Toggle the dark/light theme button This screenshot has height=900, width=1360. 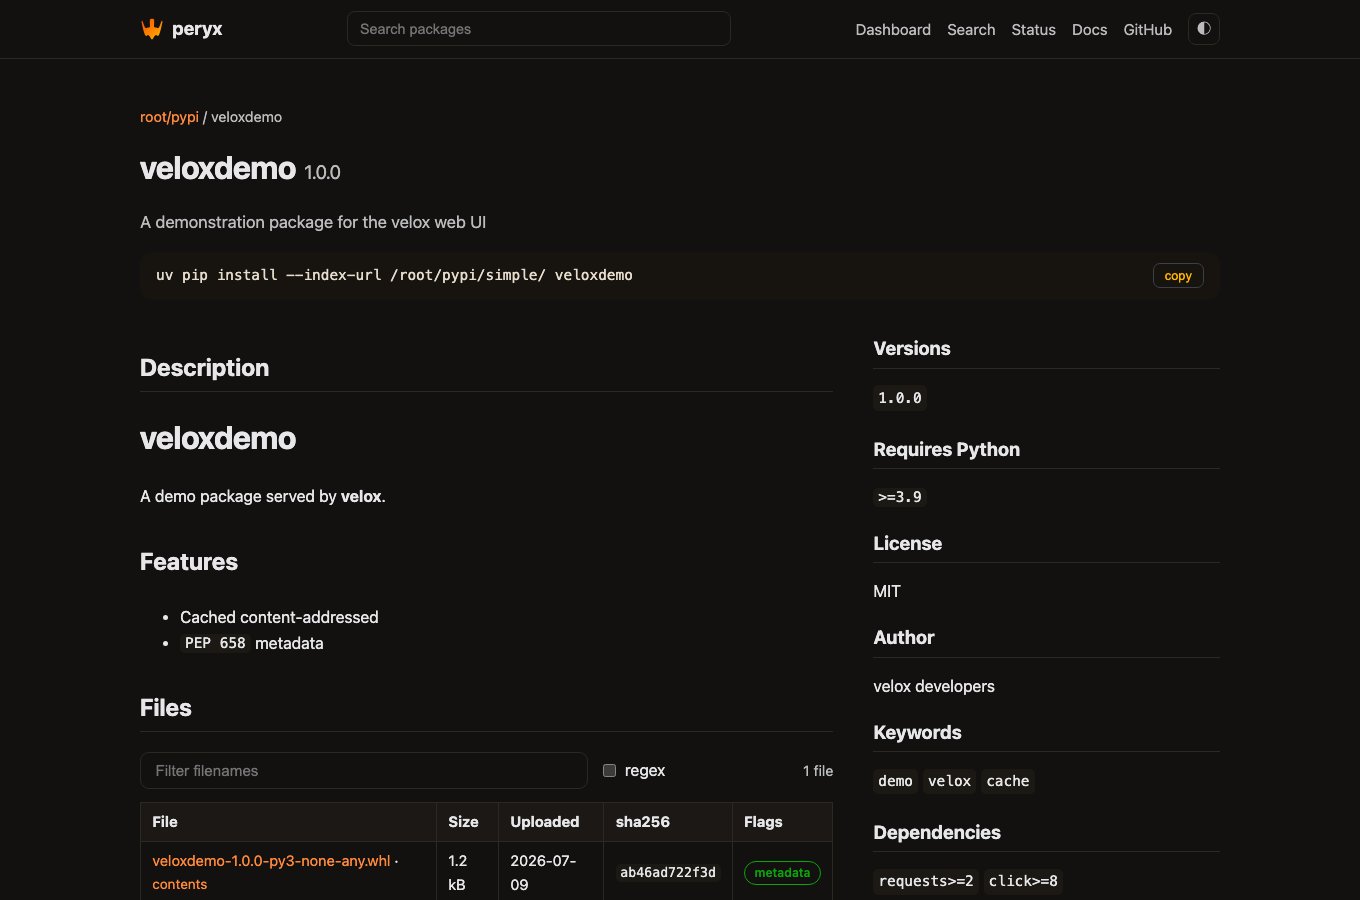point(1204,29)
